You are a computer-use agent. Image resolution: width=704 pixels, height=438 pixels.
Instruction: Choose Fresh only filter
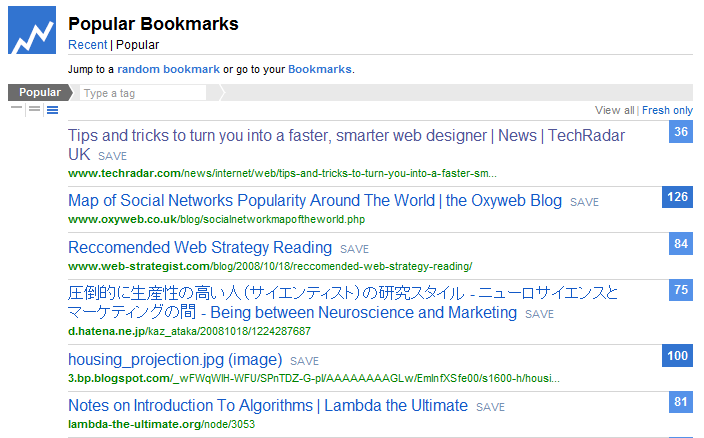667,110
